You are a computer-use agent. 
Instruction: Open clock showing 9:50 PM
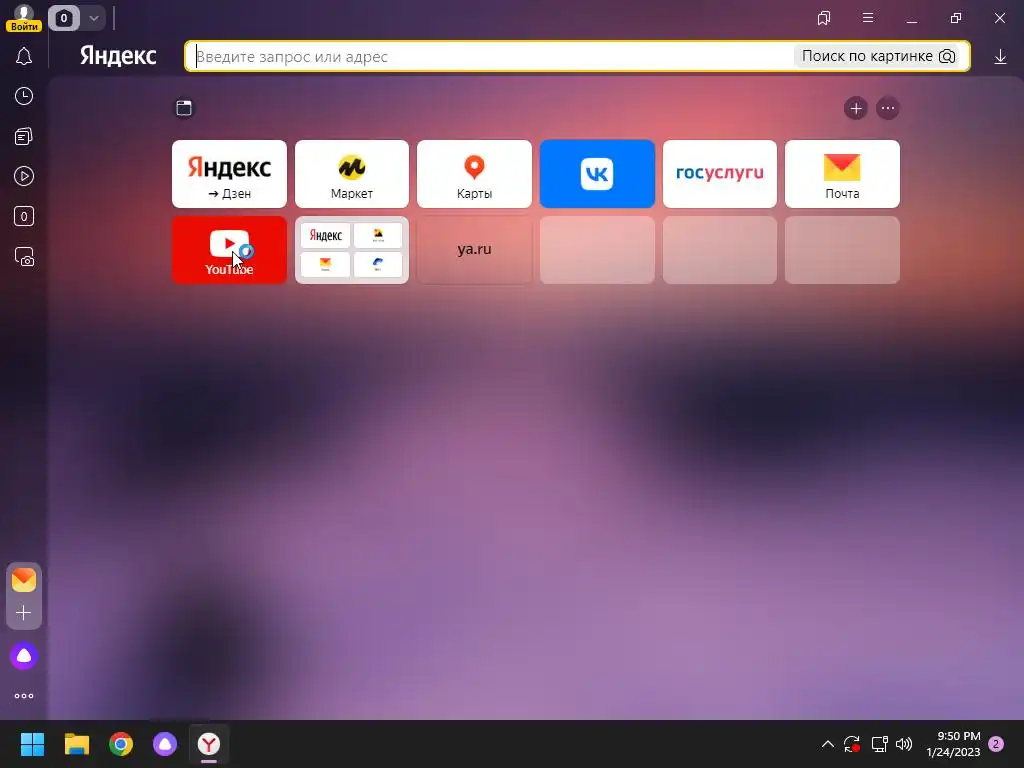click(x=953, y=744)
